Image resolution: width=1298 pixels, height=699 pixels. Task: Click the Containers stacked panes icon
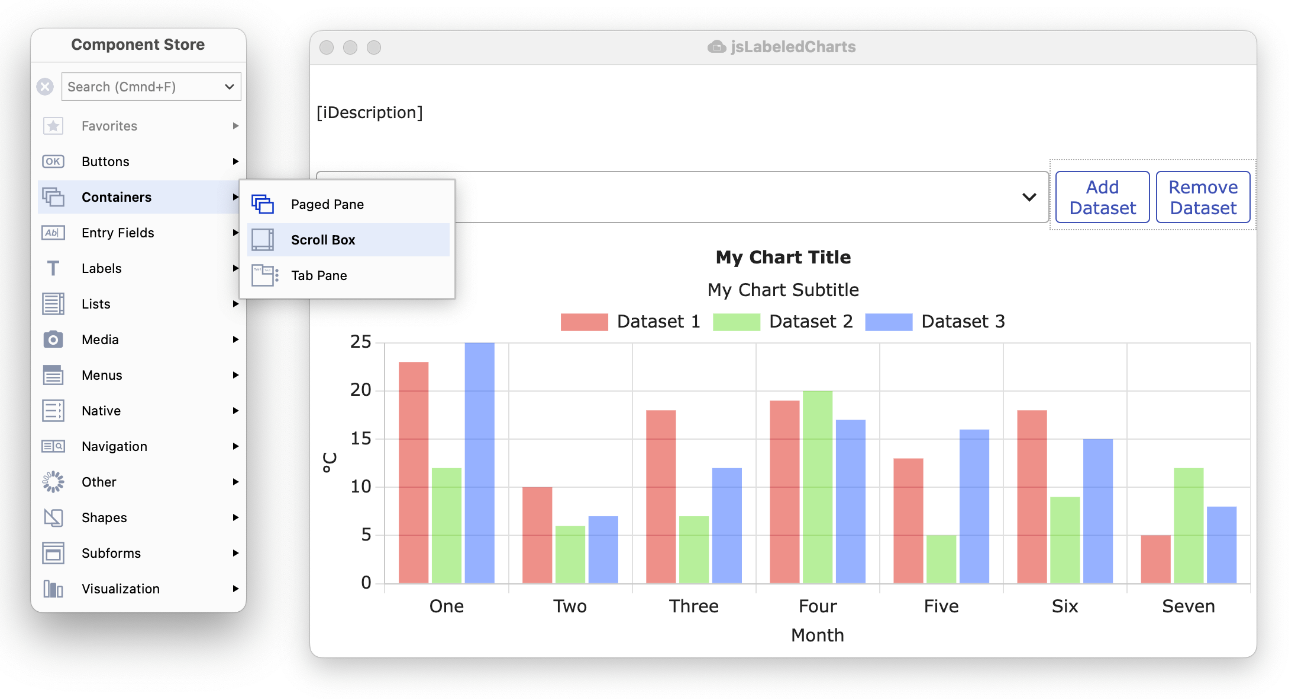pyautogui.click(x=53, y=197)
